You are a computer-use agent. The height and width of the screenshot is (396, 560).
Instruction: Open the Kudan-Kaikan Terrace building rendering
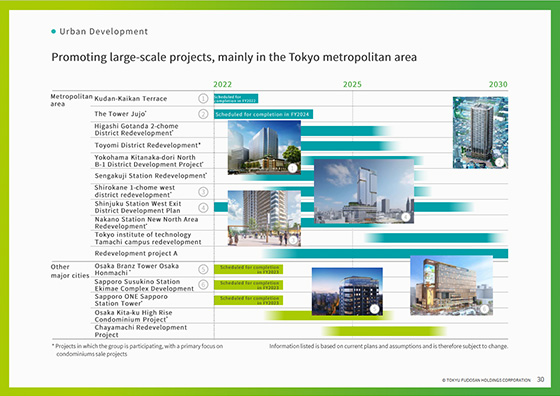[264, 147]
